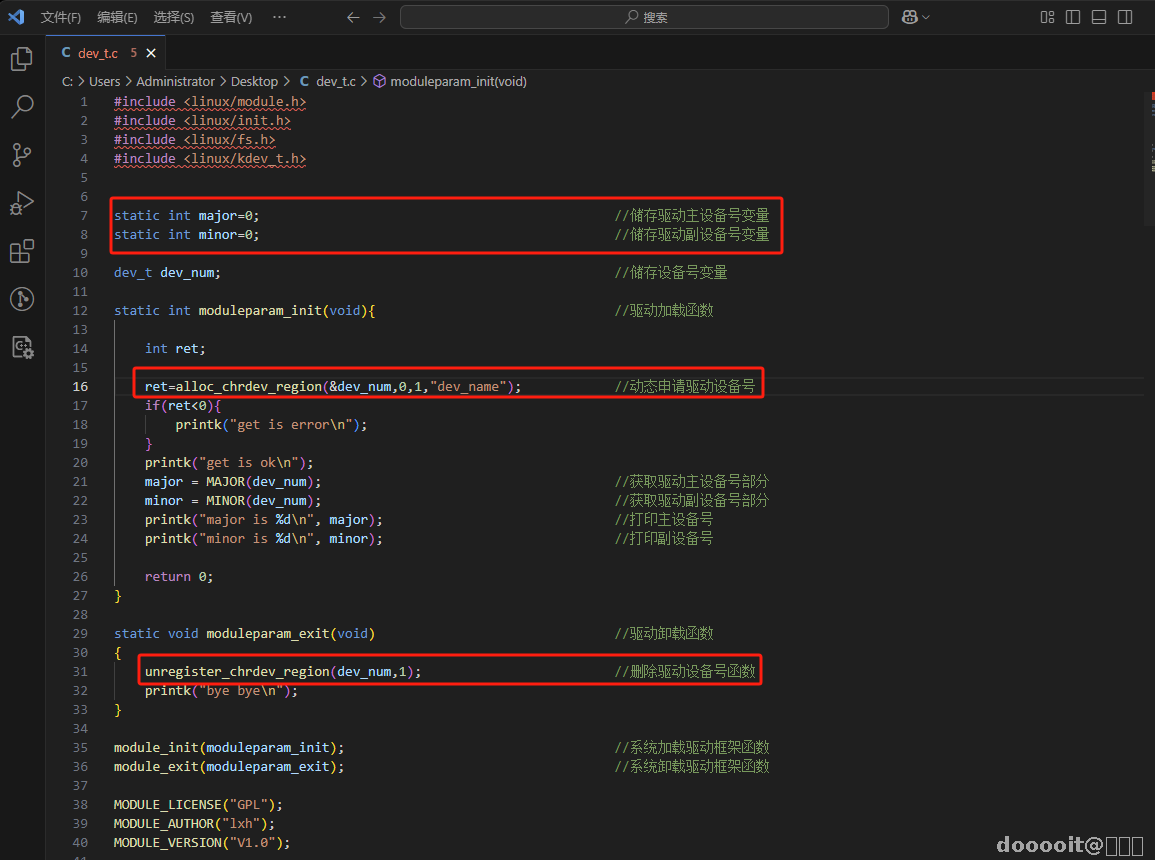Screen dimensions: 1155x860
Task: Open the Extensions view
Action: [22, 251]
